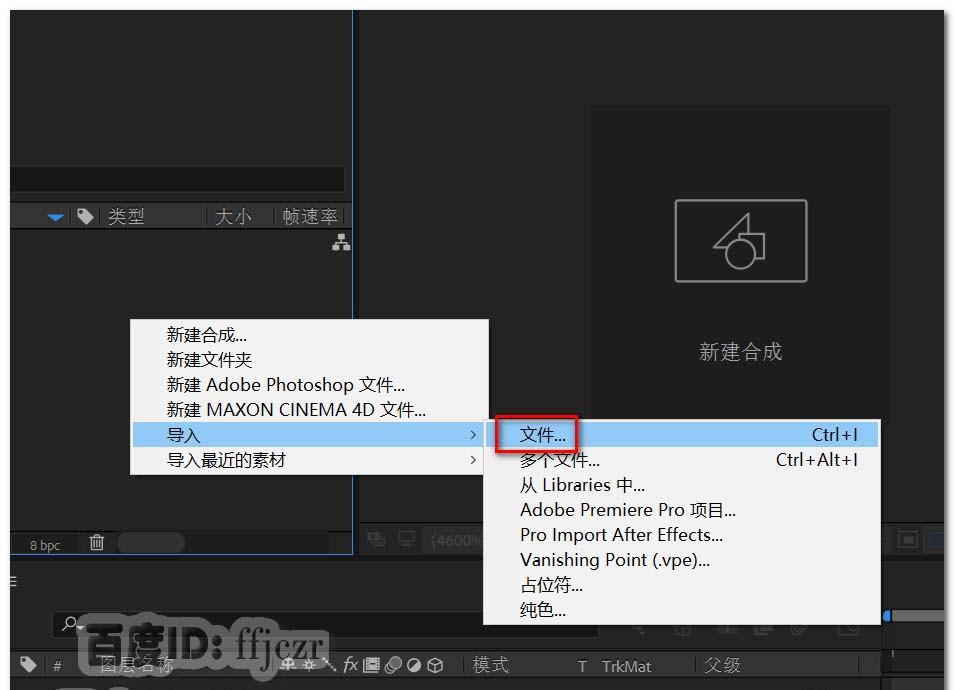Screen dimensions: 955x690
Task: Click the search magnifier icon in timeline
Action: [x=68, y=622]
